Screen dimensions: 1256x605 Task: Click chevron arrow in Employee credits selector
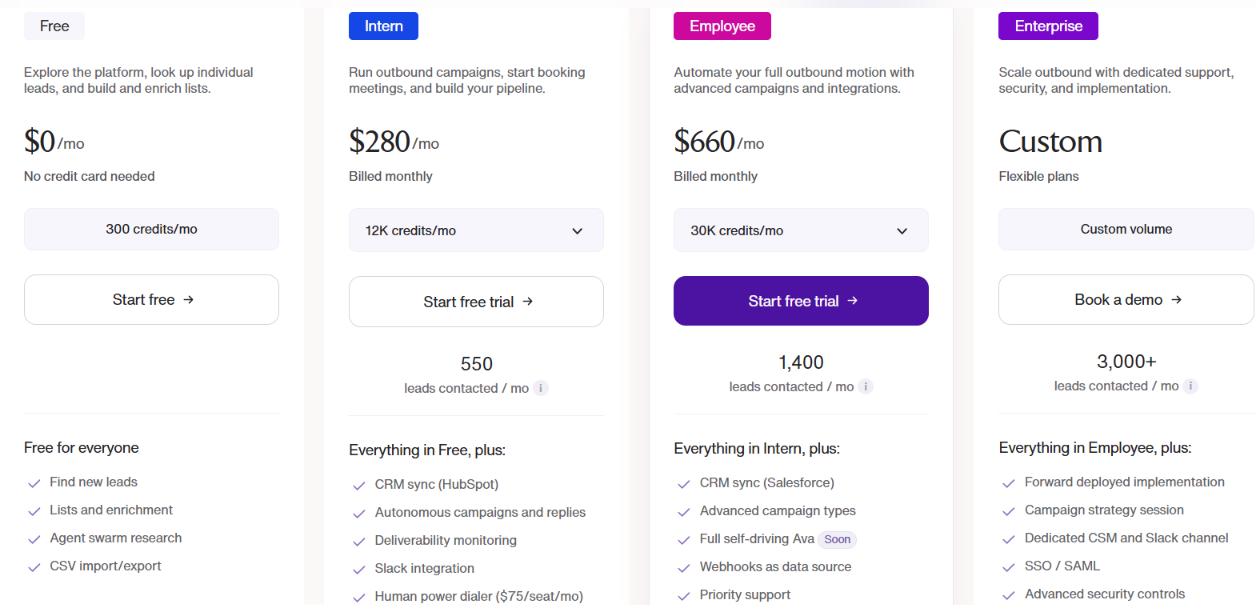click(902, 231)
